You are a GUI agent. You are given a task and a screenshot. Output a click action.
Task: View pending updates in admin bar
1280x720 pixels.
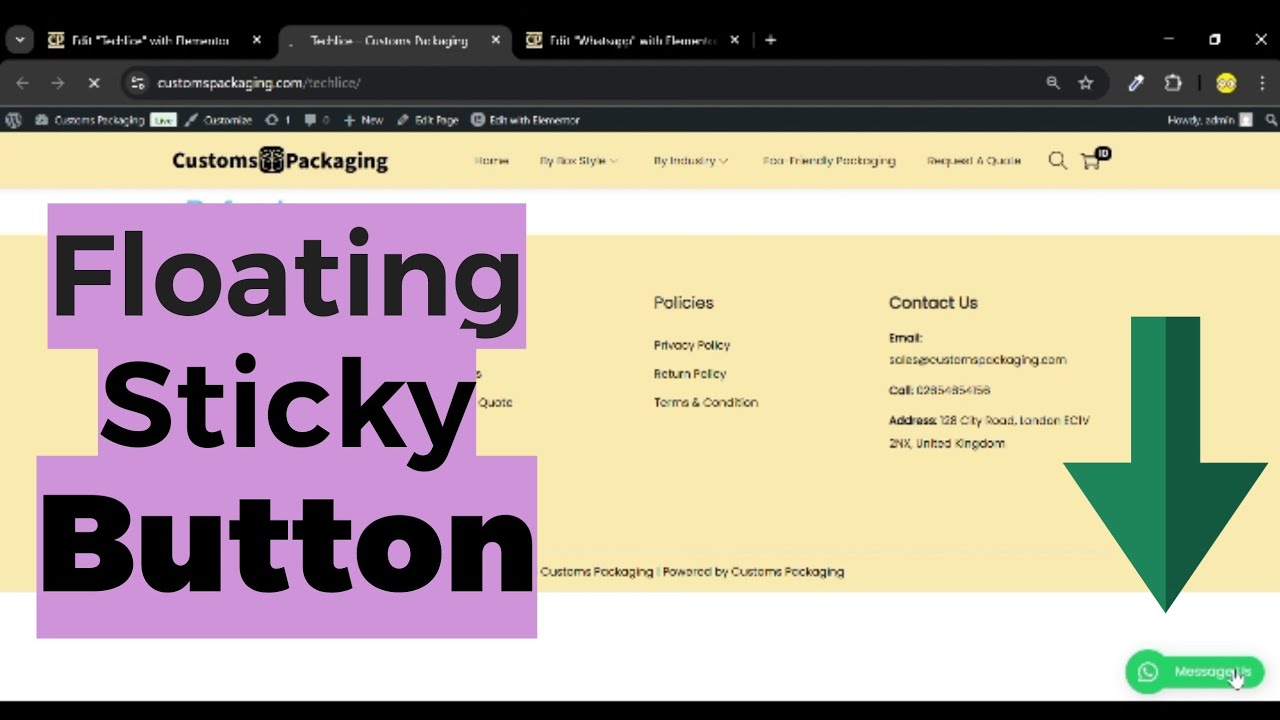(278, 120)
